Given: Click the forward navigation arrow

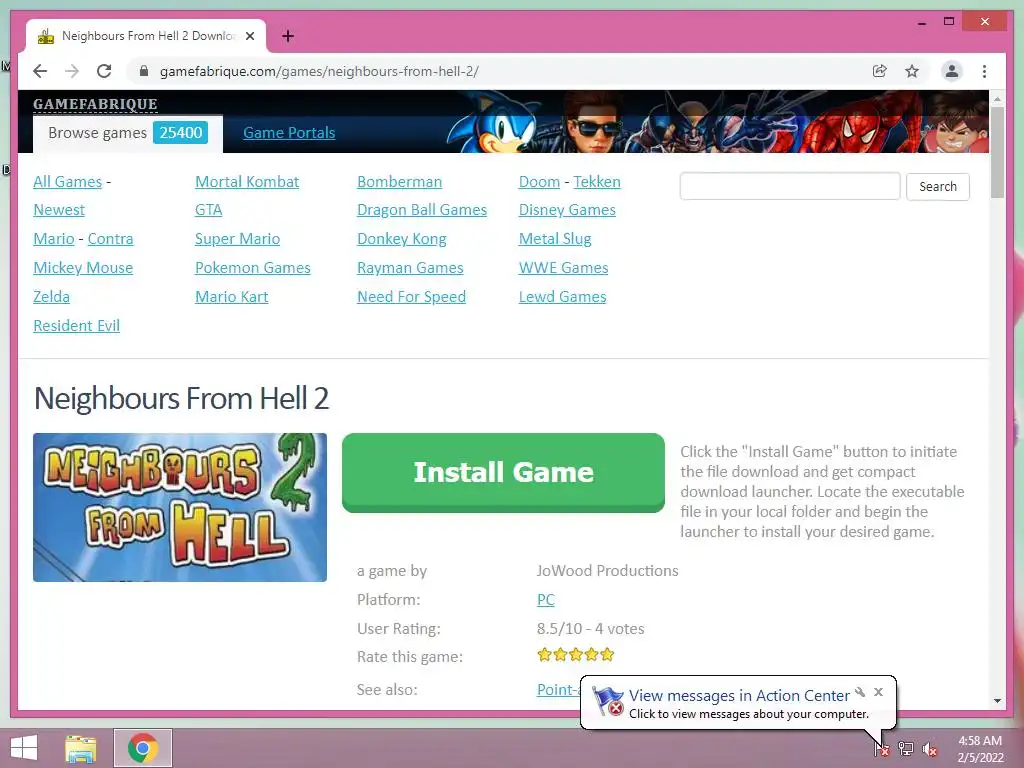Looking at the screenshot, I should [x=72, y=71].
